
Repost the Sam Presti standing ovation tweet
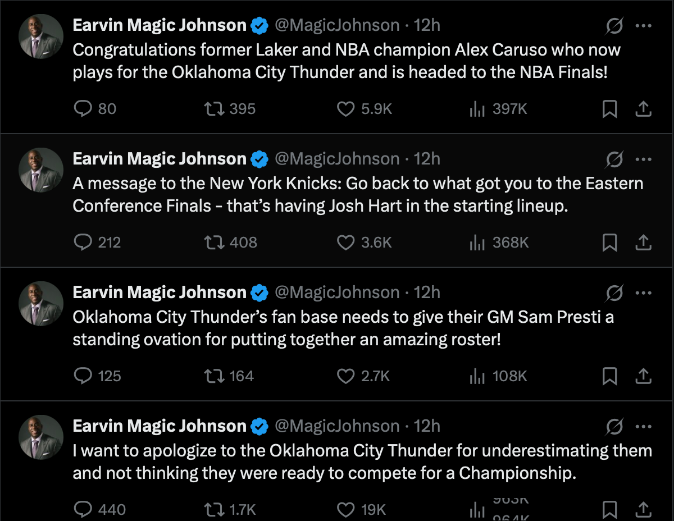click(x=214, y=376)
